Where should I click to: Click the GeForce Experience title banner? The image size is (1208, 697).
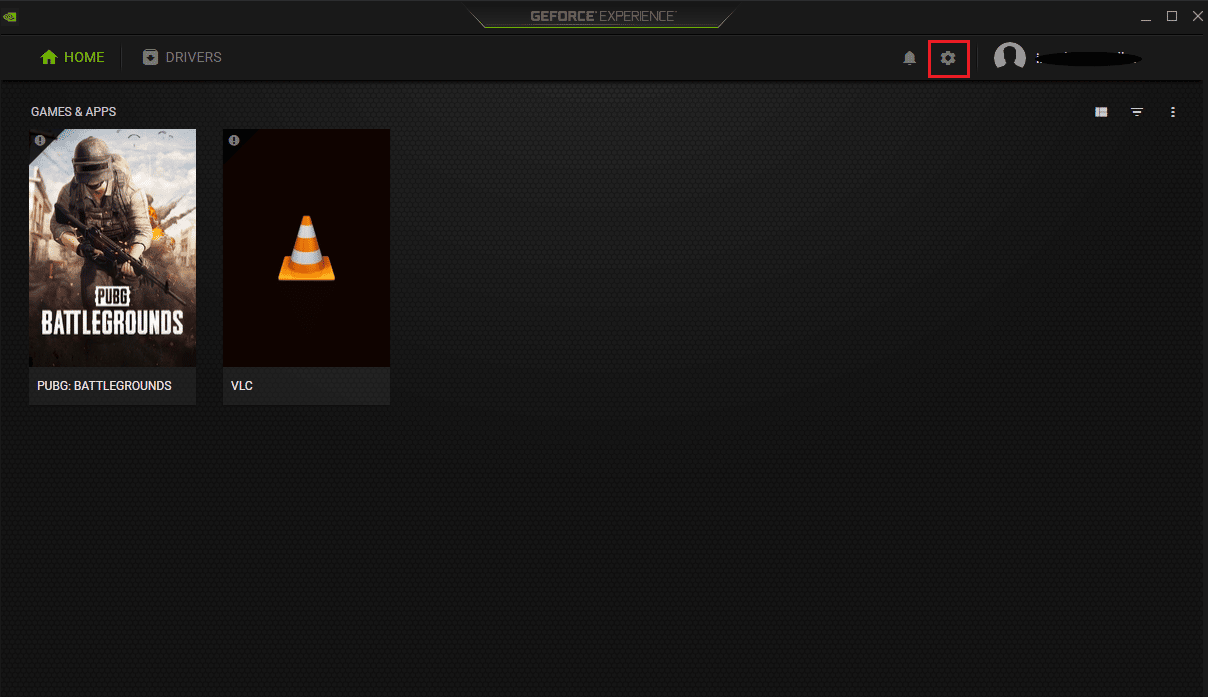(x=603, y=16)
